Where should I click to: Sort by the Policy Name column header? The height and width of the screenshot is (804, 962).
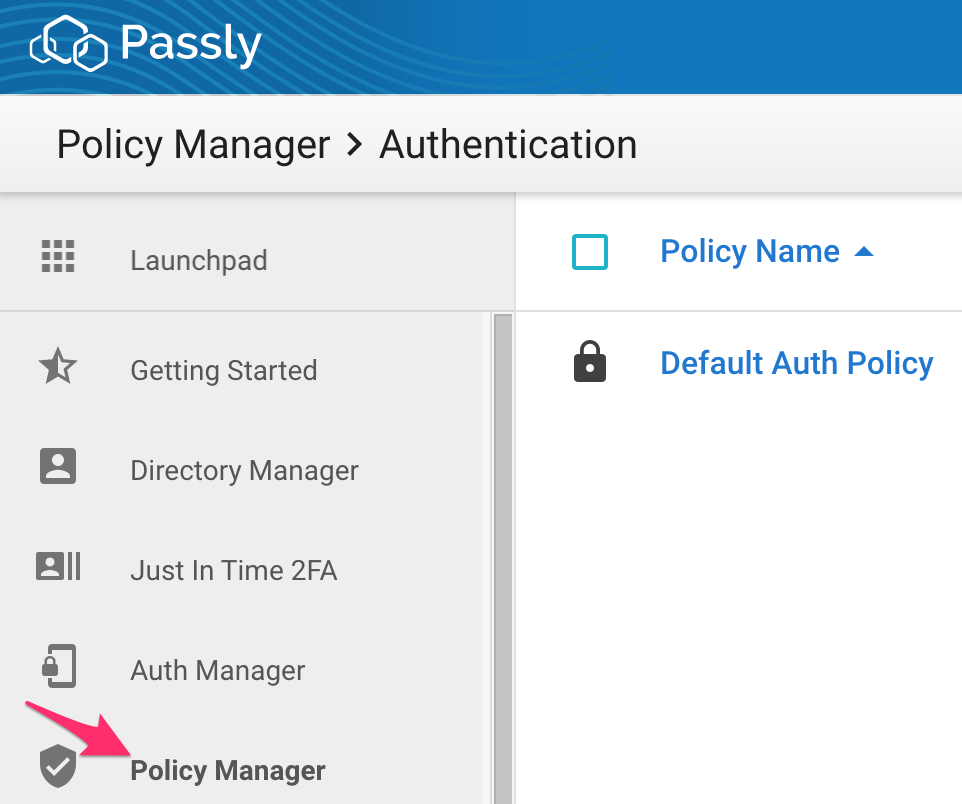750,251
